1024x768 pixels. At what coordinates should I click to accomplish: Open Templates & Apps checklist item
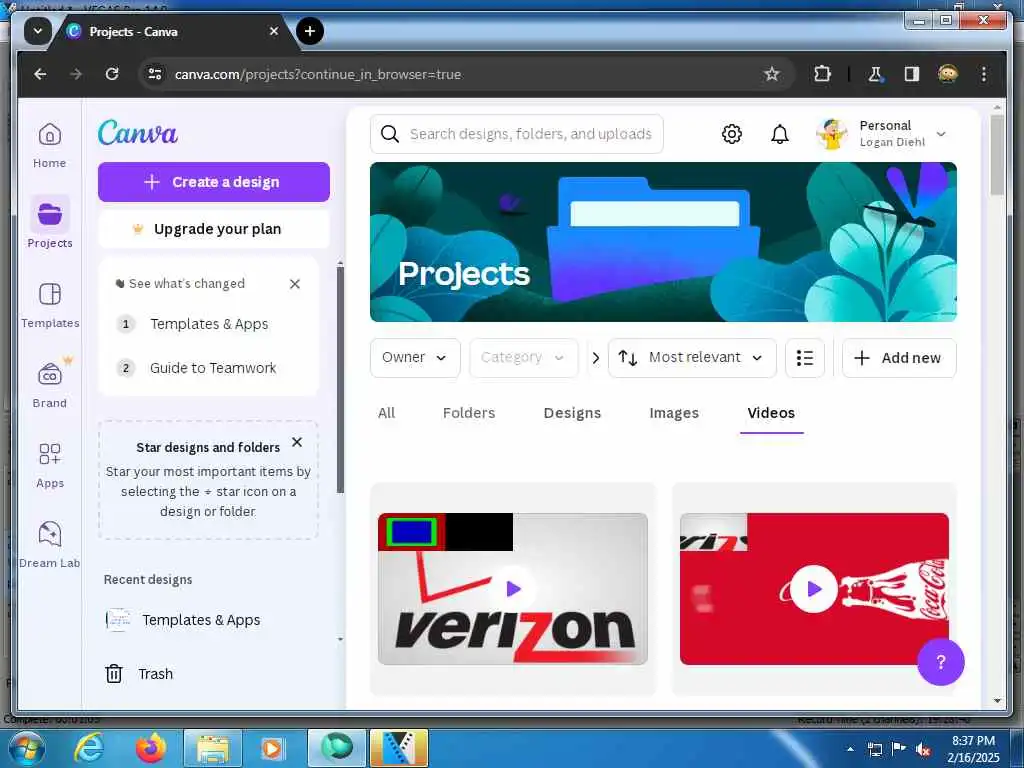(209, 324)
